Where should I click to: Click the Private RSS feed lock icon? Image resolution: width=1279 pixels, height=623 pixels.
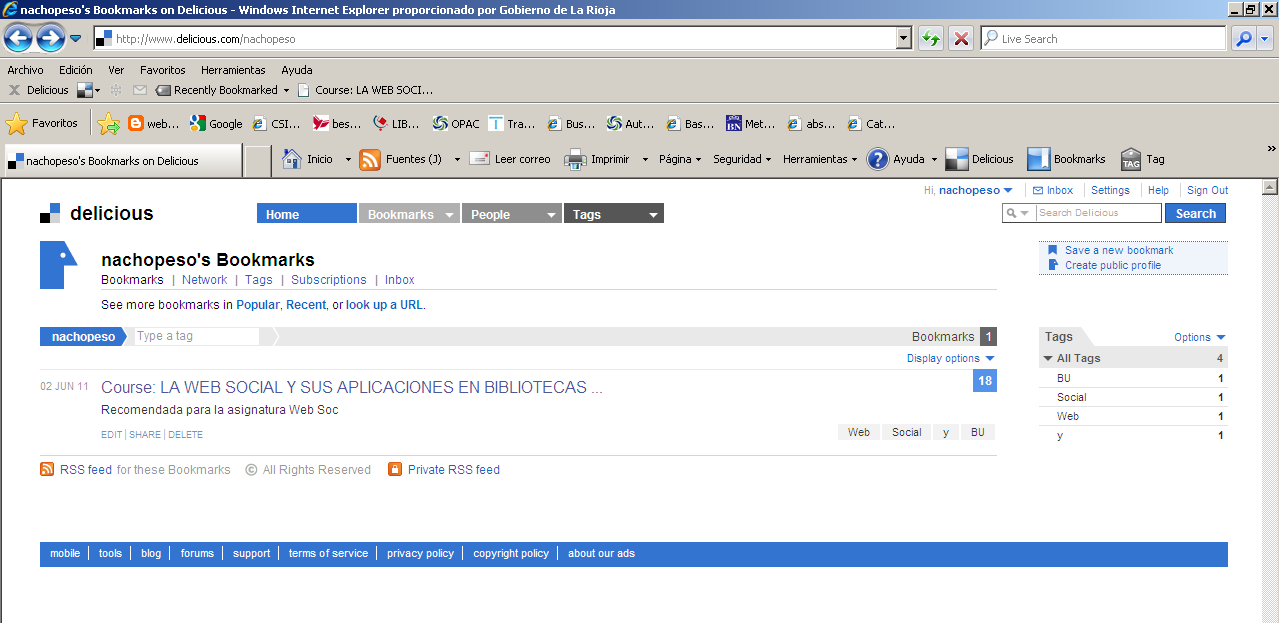(395, 469)
